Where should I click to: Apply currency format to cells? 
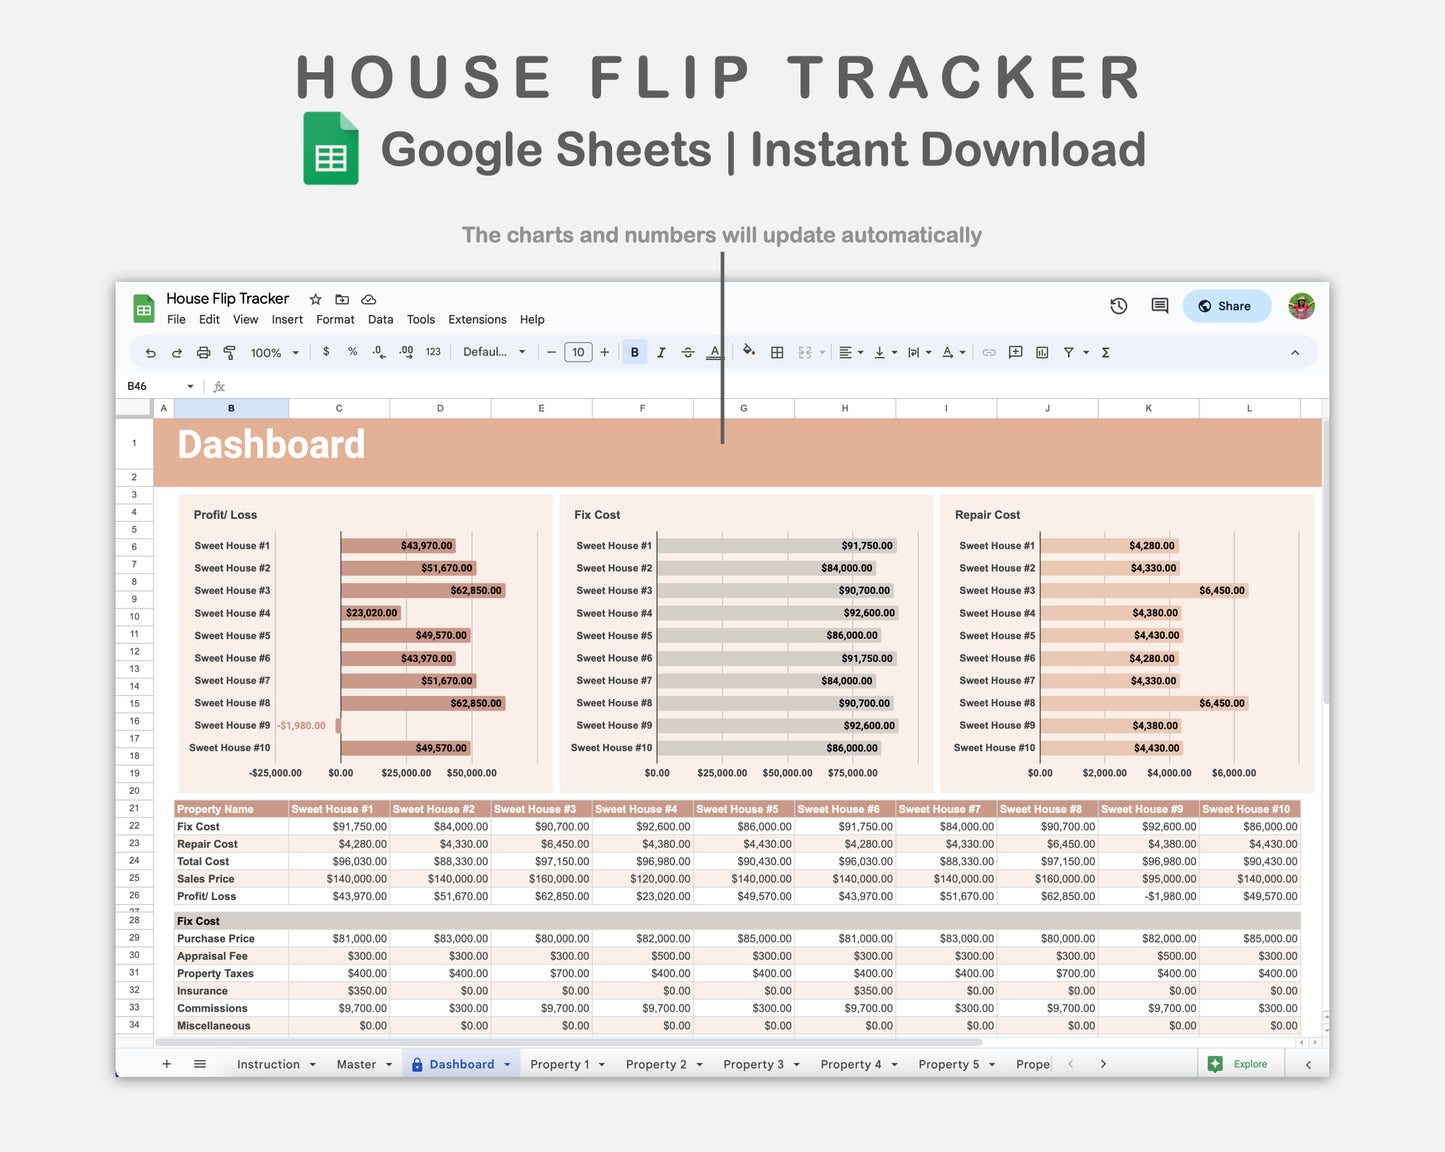click(x=326, y=352)
